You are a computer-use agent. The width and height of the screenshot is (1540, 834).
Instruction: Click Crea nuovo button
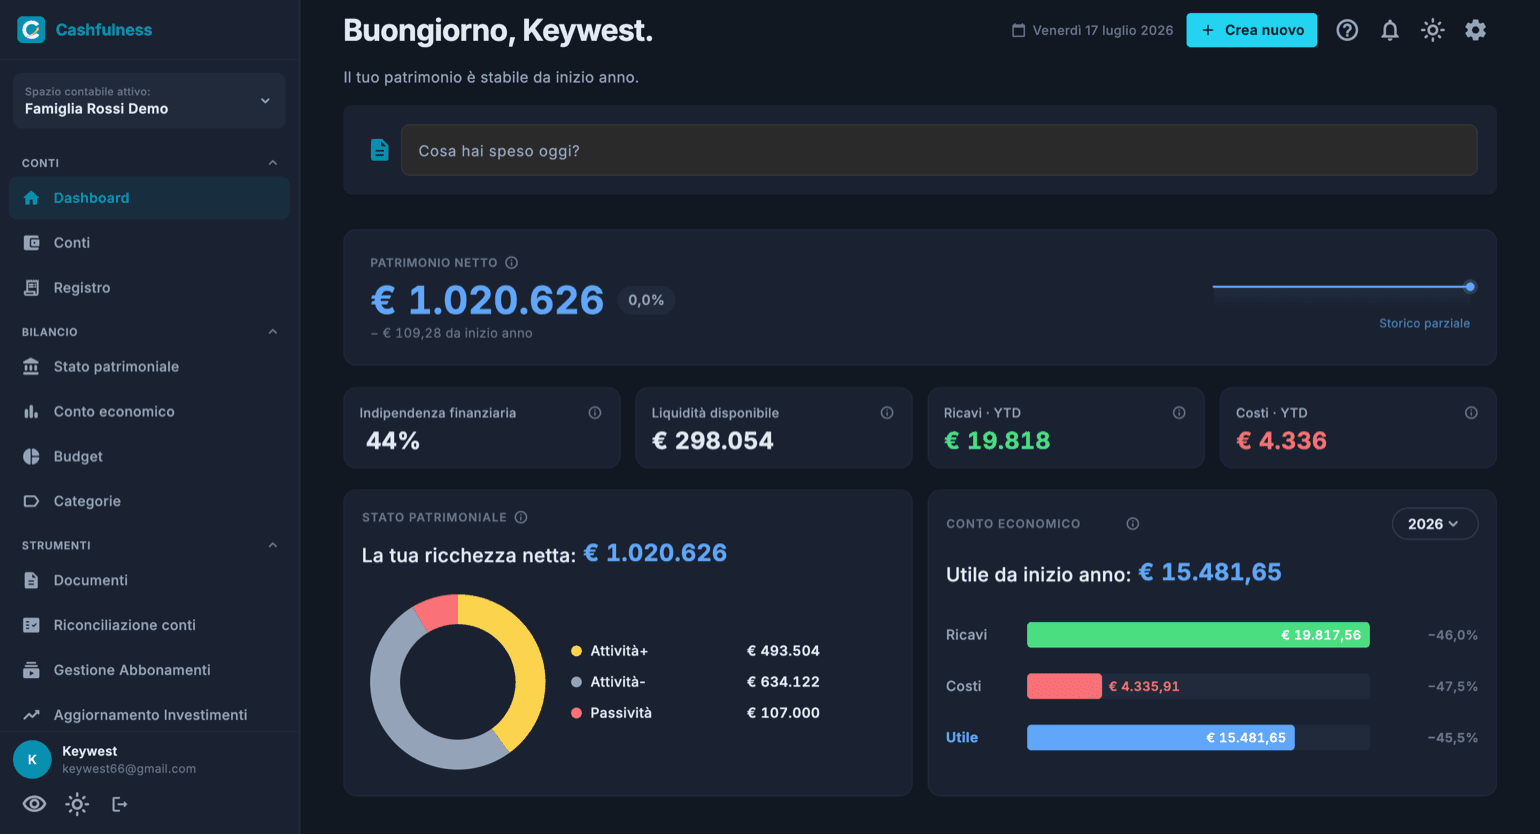point(1251,30)
